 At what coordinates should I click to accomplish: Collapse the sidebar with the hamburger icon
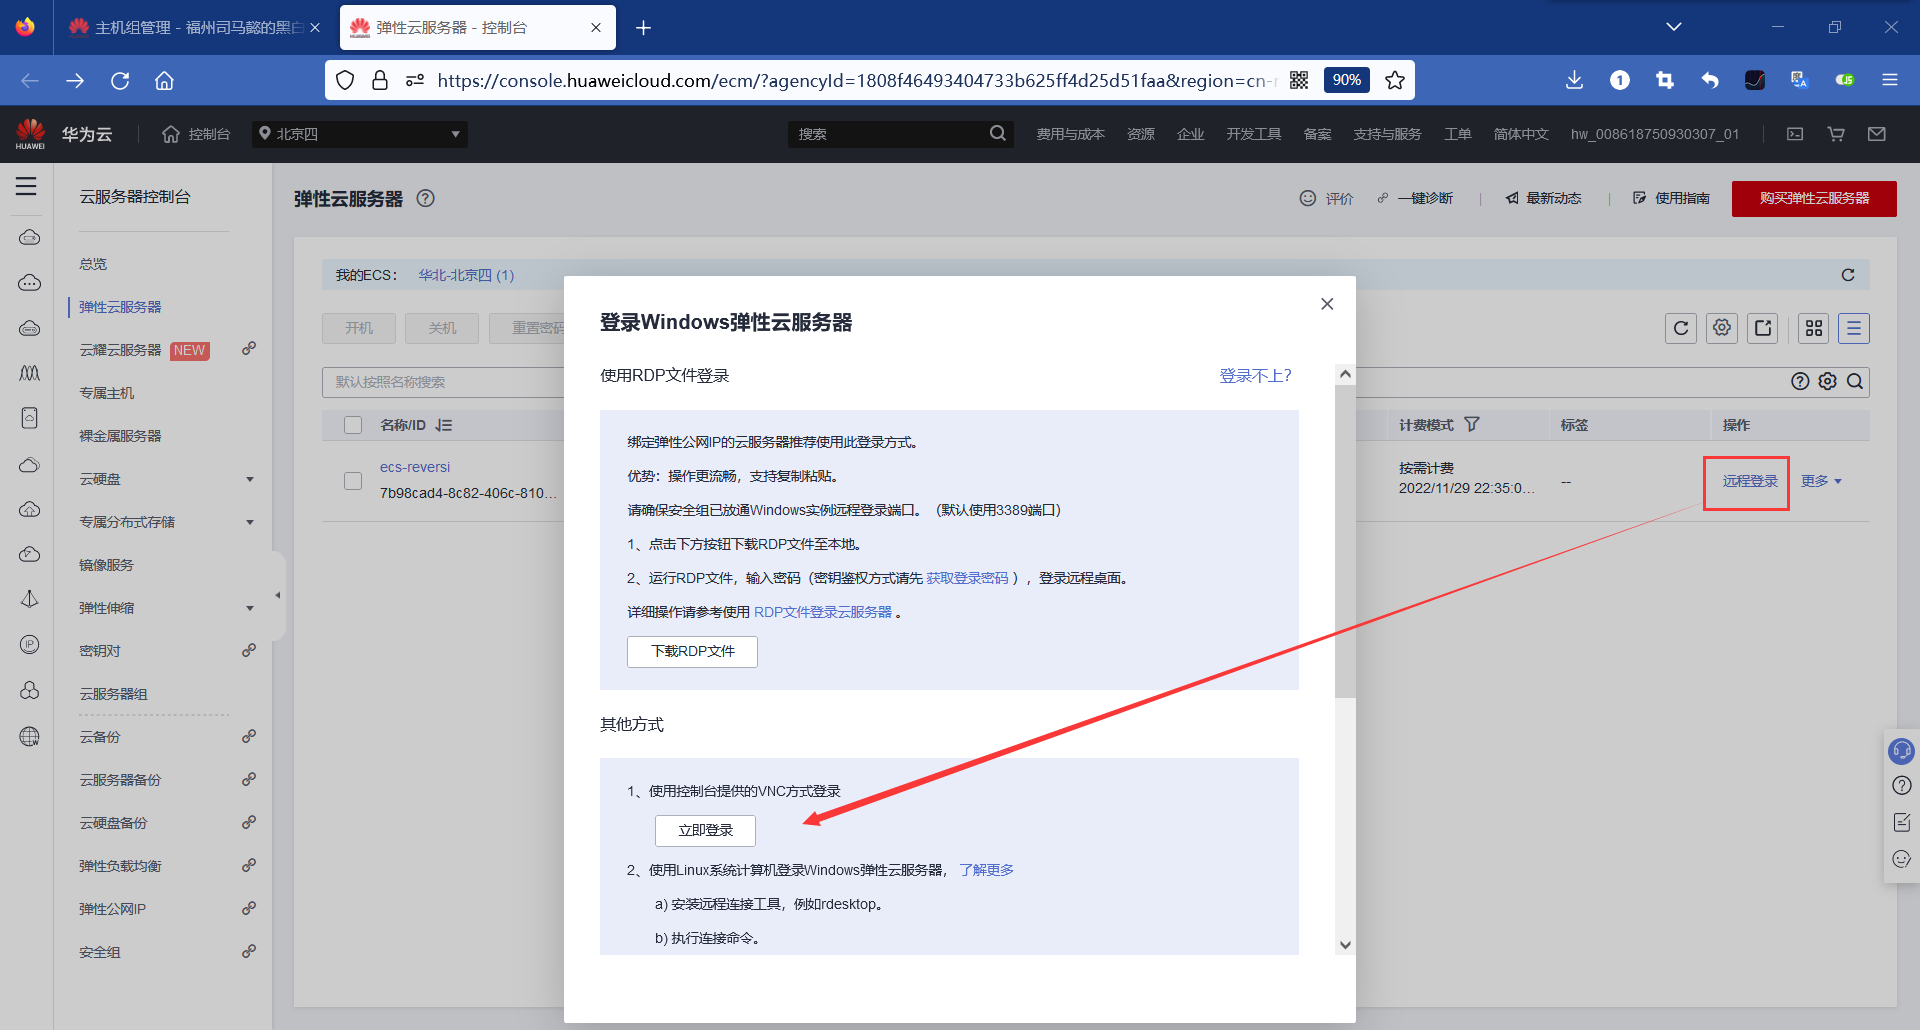(27, 186)
